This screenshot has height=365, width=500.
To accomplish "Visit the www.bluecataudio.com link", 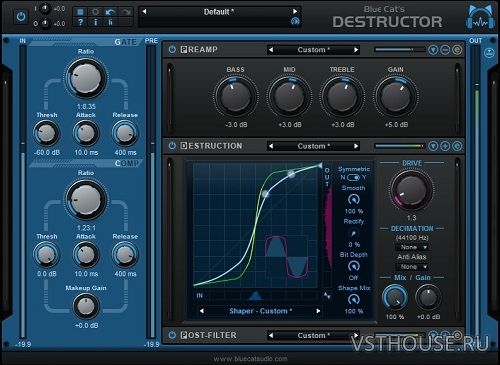I will [251, 359].
